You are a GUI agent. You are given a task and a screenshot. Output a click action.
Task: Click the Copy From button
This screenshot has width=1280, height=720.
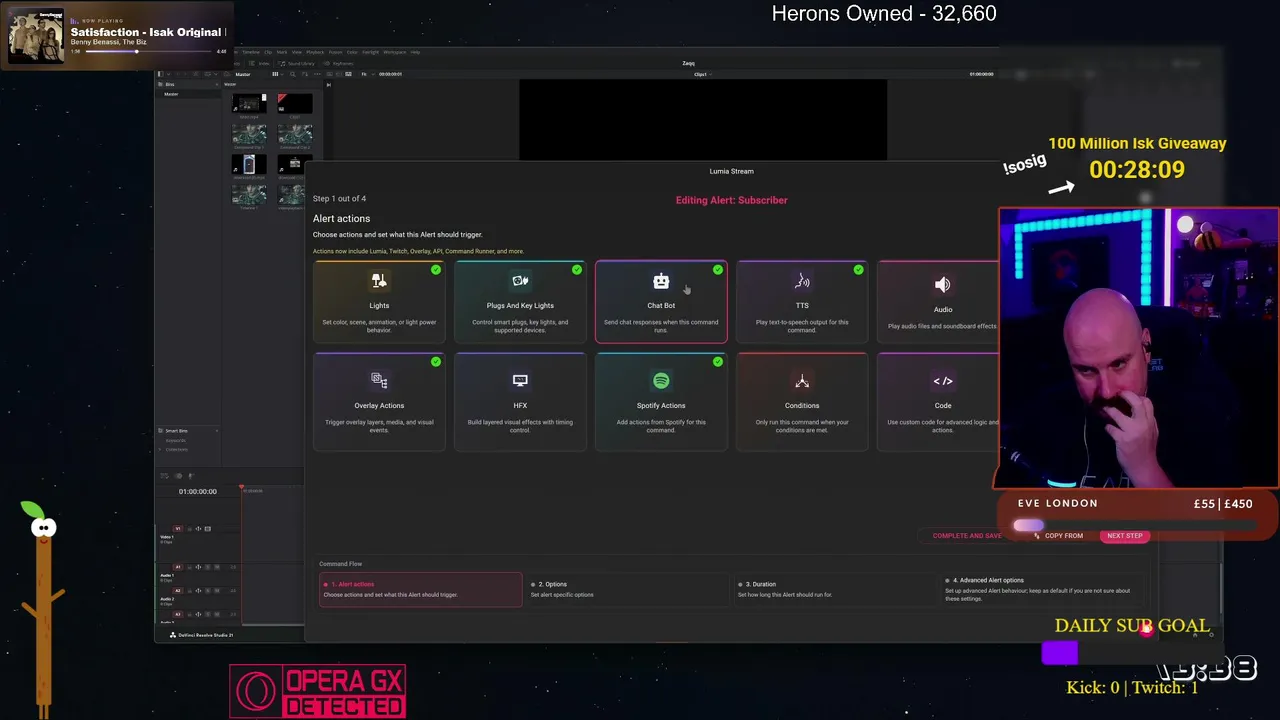[x=1059, y=536]
